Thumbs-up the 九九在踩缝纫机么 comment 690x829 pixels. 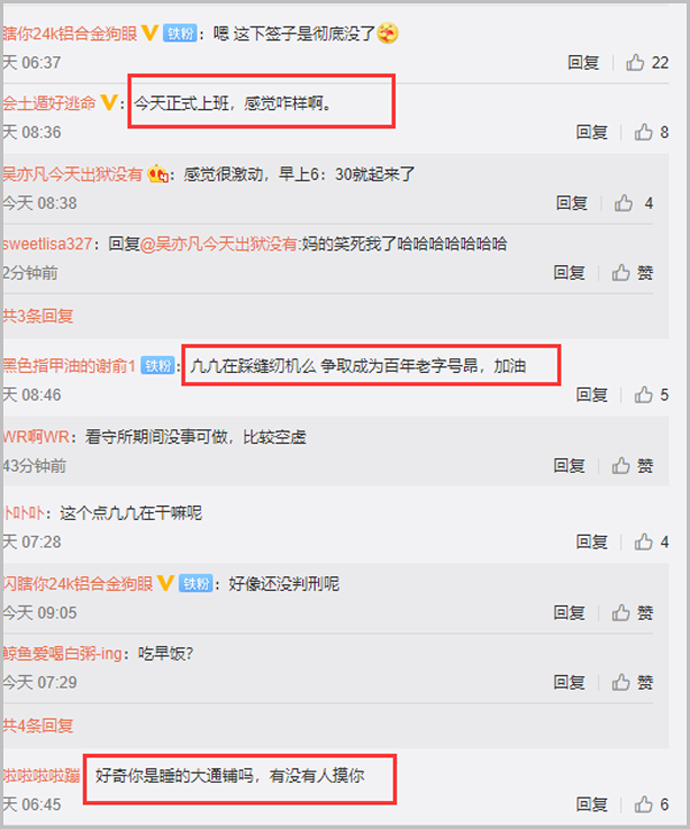click(643, 394)
